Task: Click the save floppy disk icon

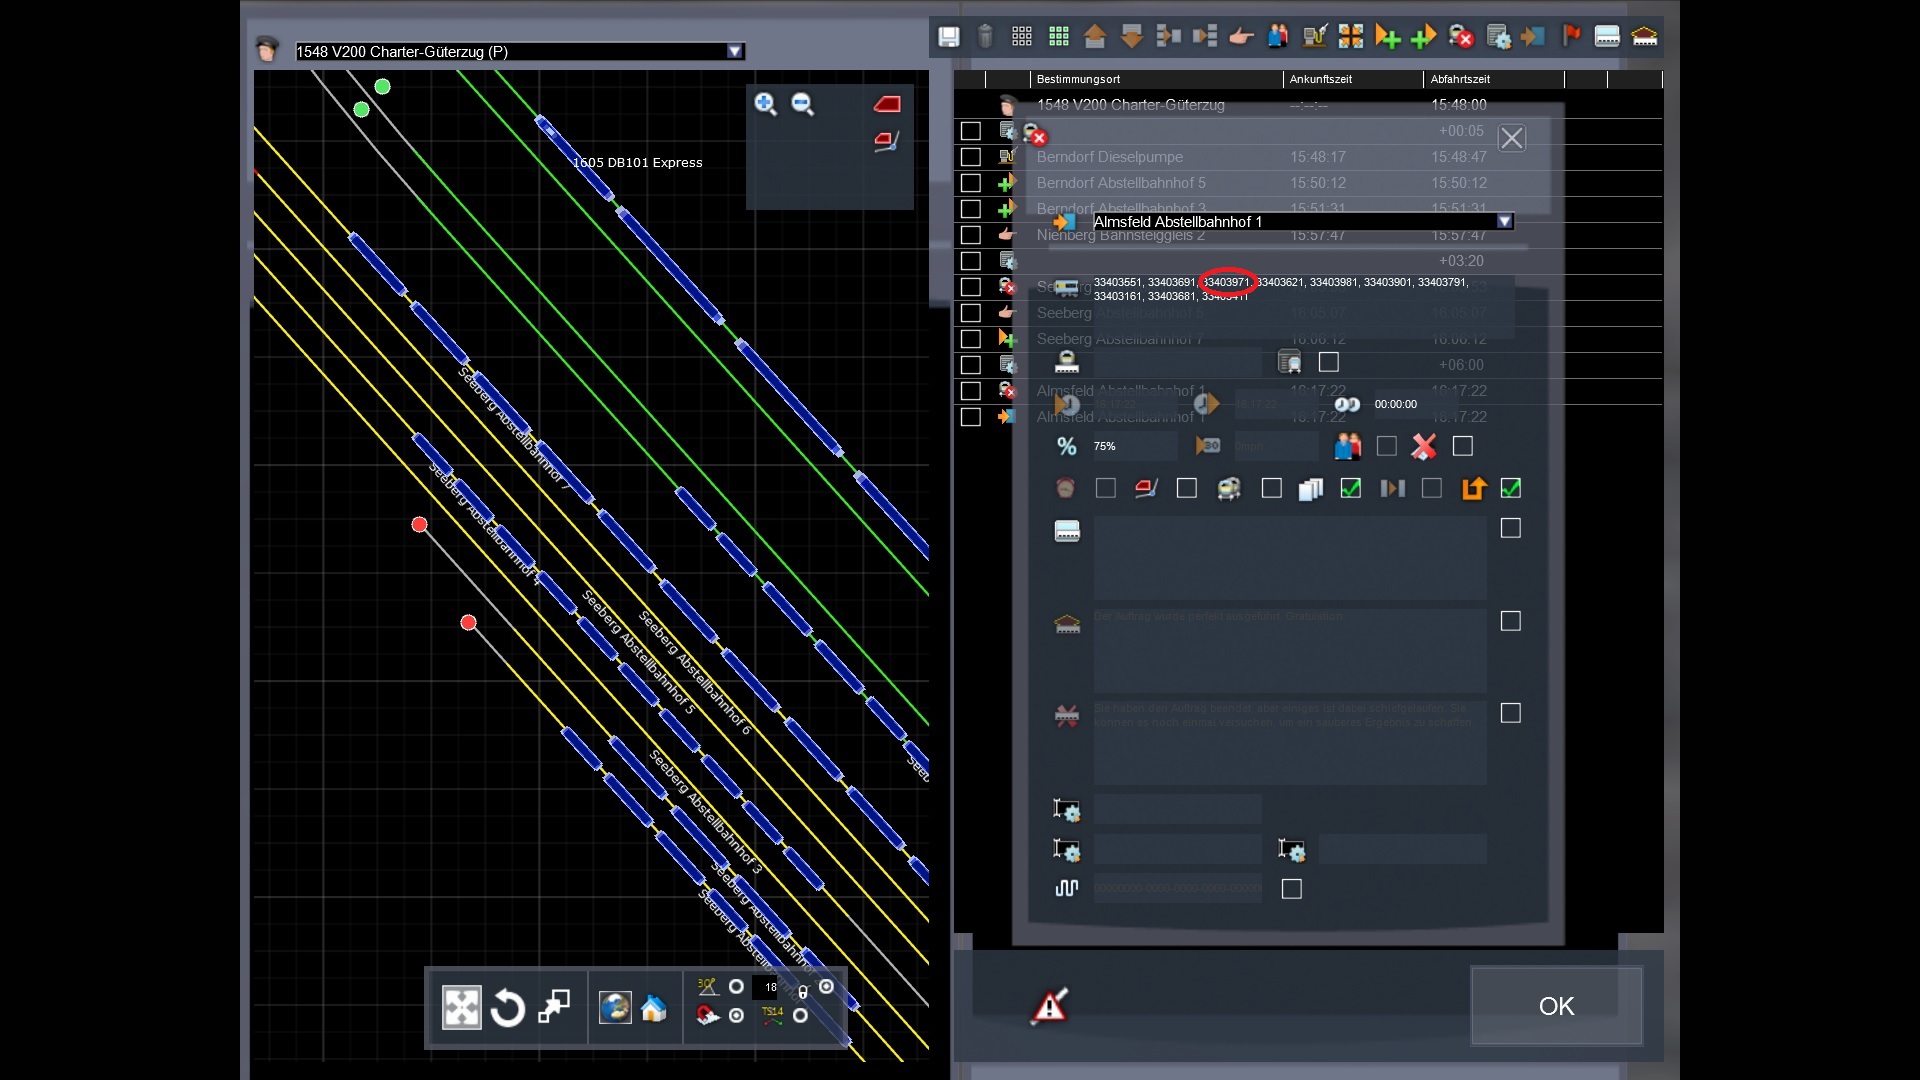Action: pos(948,37)
